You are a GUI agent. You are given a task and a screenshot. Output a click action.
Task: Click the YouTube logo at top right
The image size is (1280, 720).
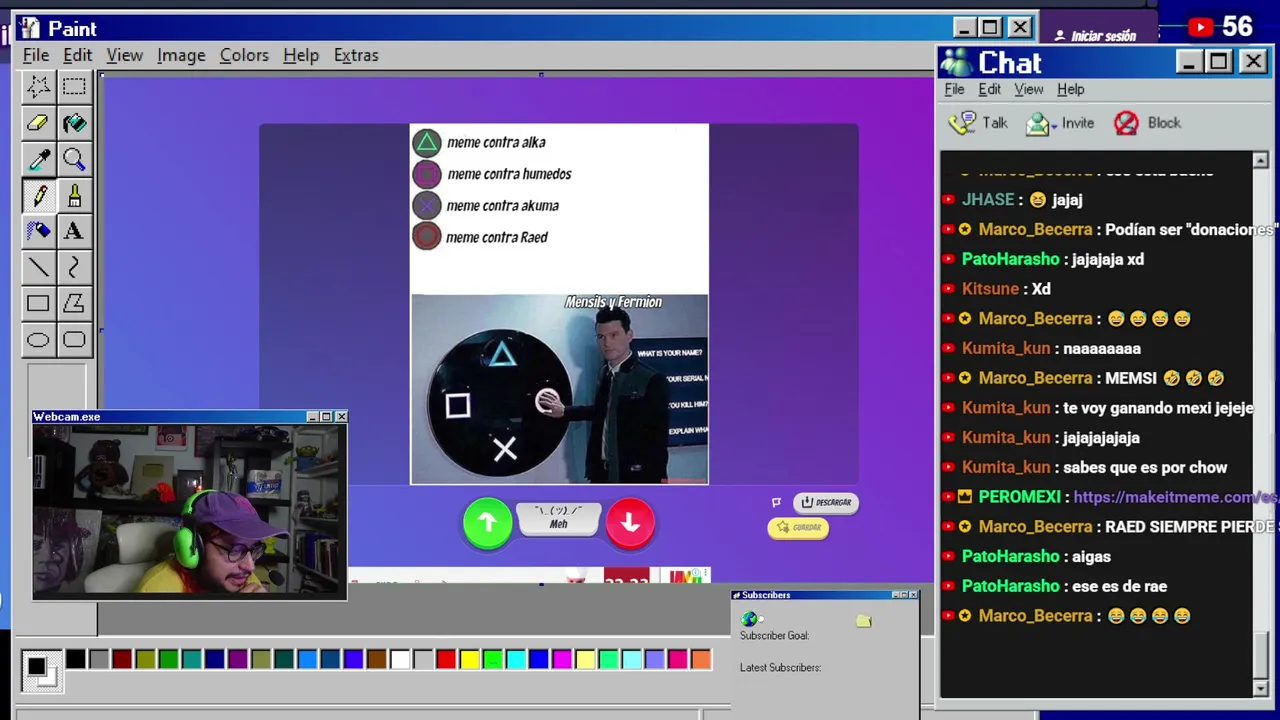point(1201,28)
